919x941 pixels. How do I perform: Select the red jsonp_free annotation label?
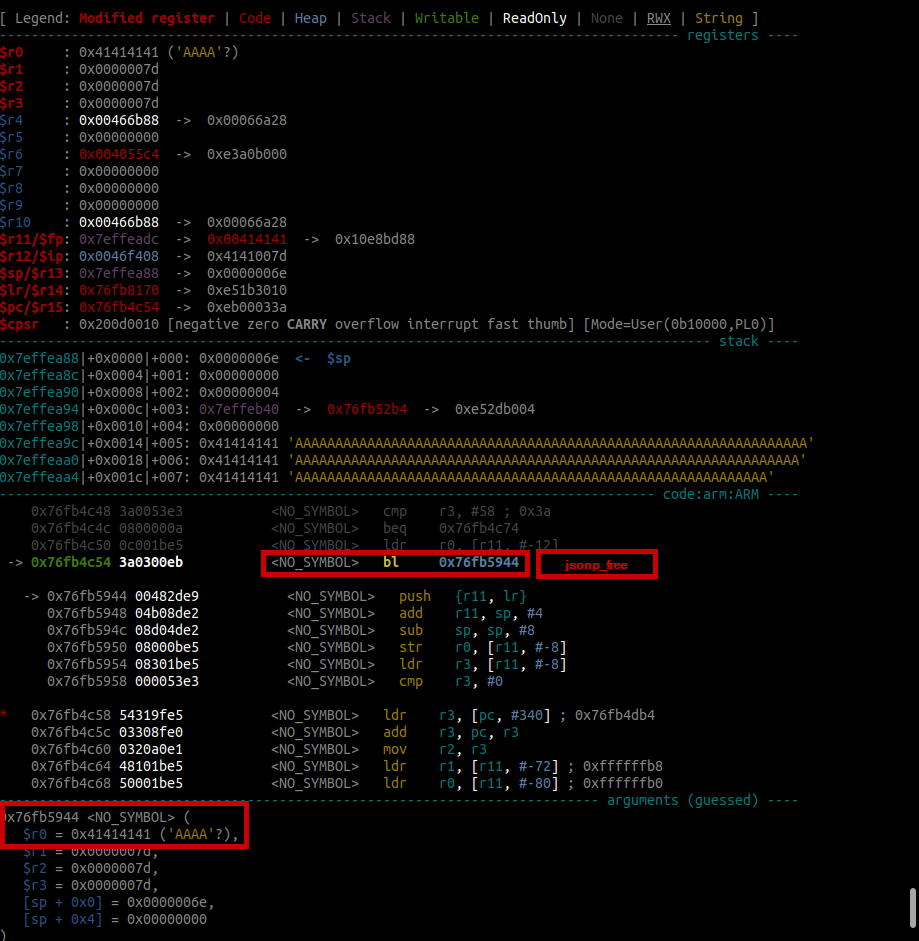[x=596, y=565]
